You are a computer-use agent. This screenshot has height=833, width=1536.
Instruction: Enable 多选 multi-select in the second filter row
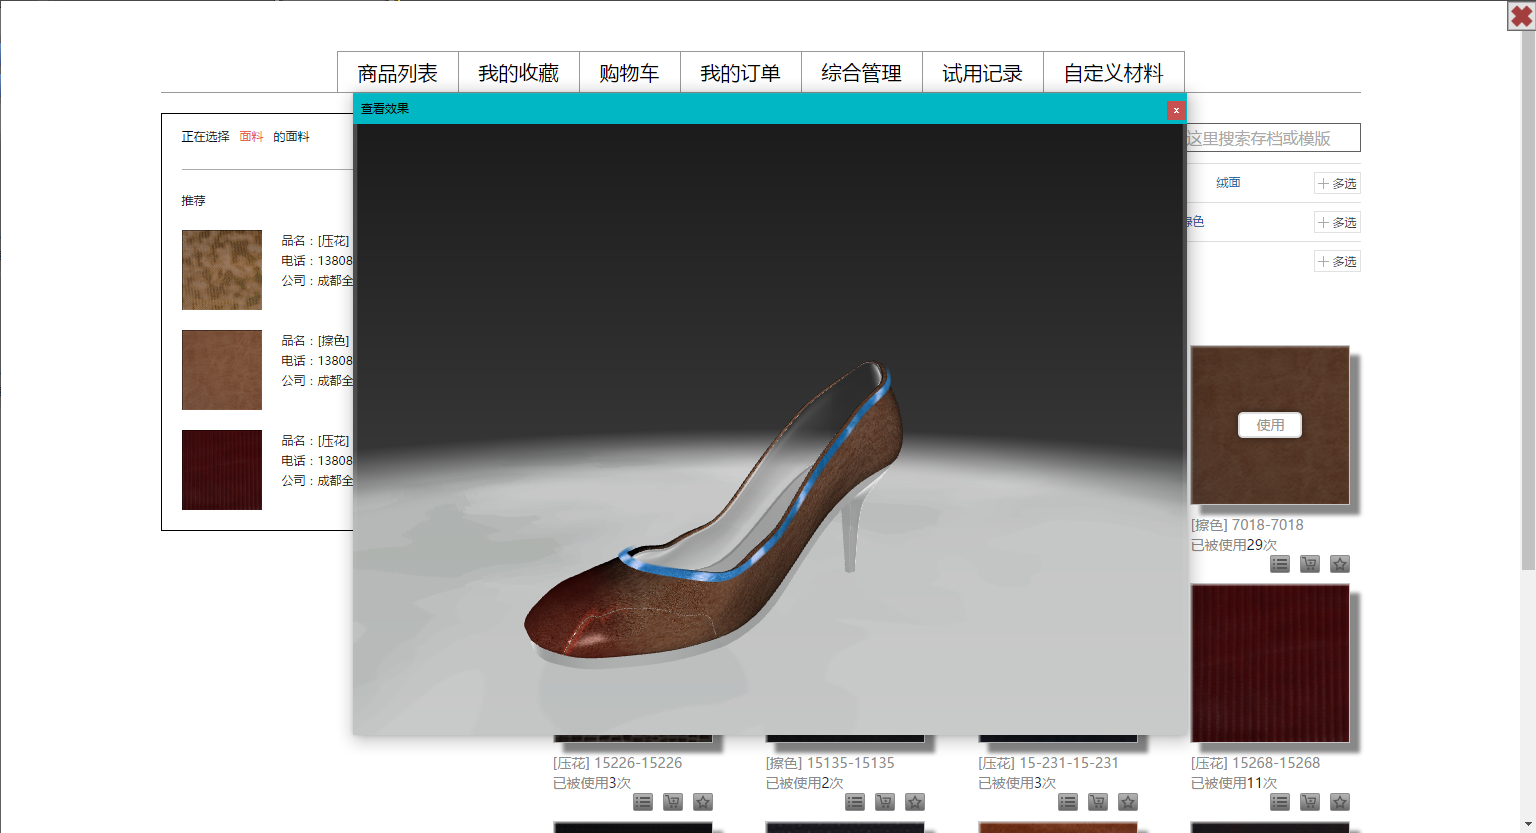coord(1337,223)
